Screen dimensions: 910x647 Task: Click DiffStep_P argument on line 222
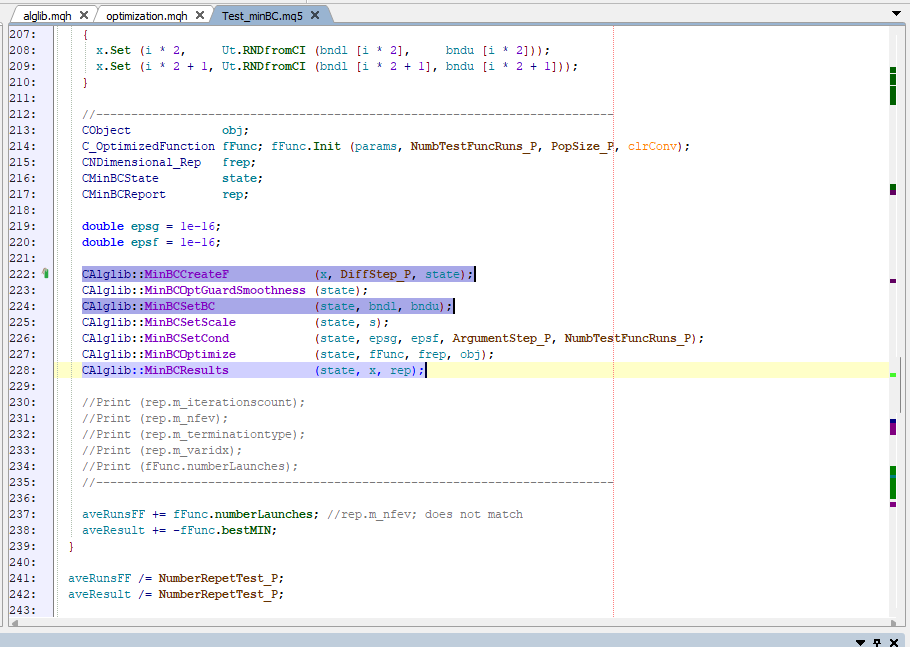tap(375, 274)
